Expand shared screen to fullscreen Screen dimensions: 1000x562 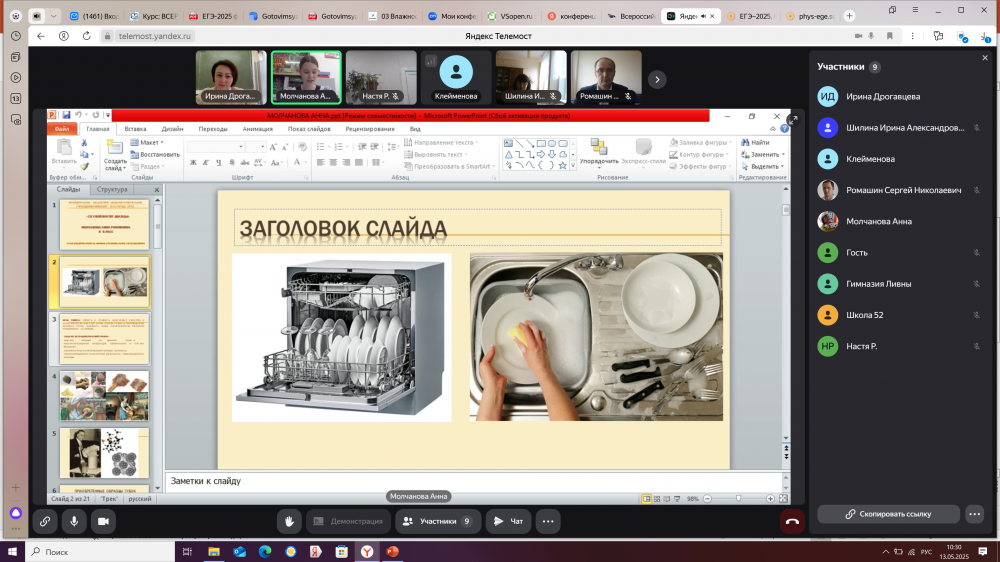tap(793, 120)
